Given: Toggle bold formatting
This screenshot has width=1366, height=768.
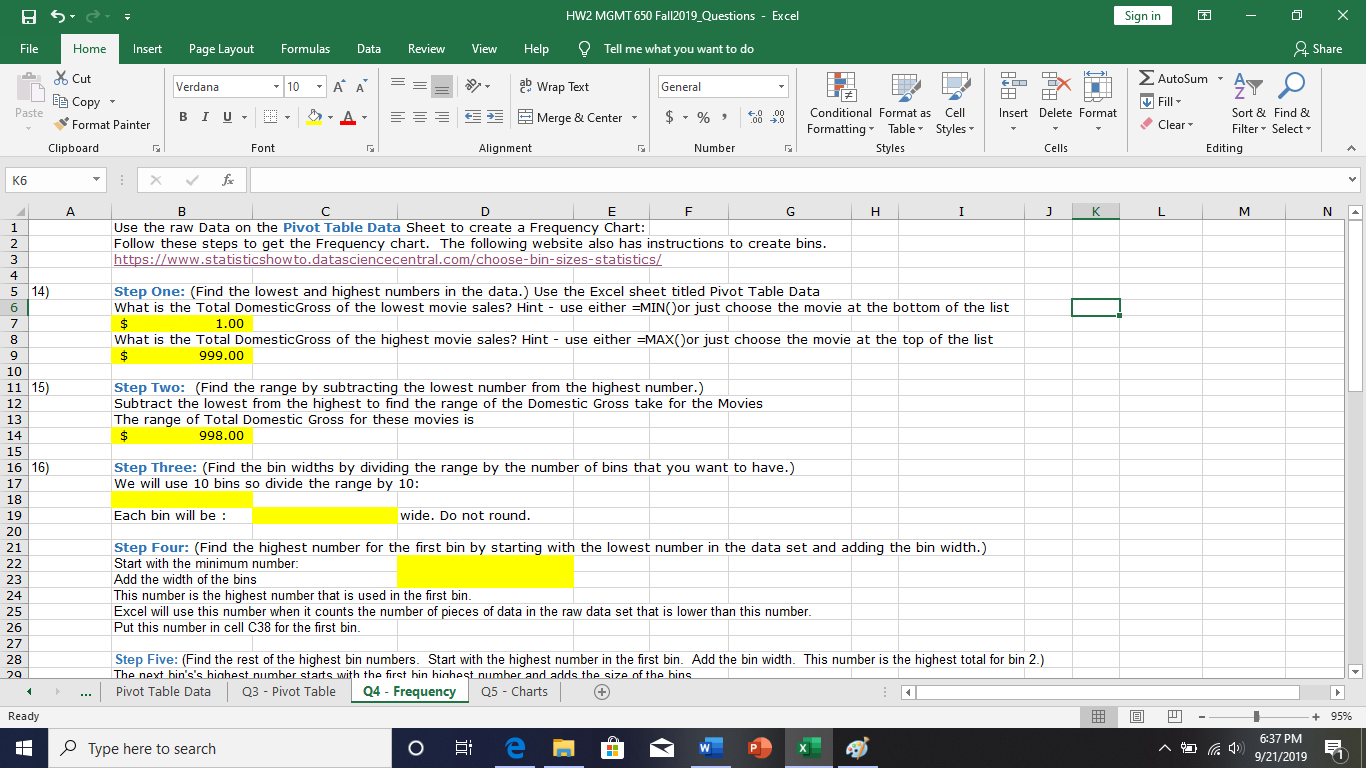Looking at the screenshot, I should click(183, 117).
